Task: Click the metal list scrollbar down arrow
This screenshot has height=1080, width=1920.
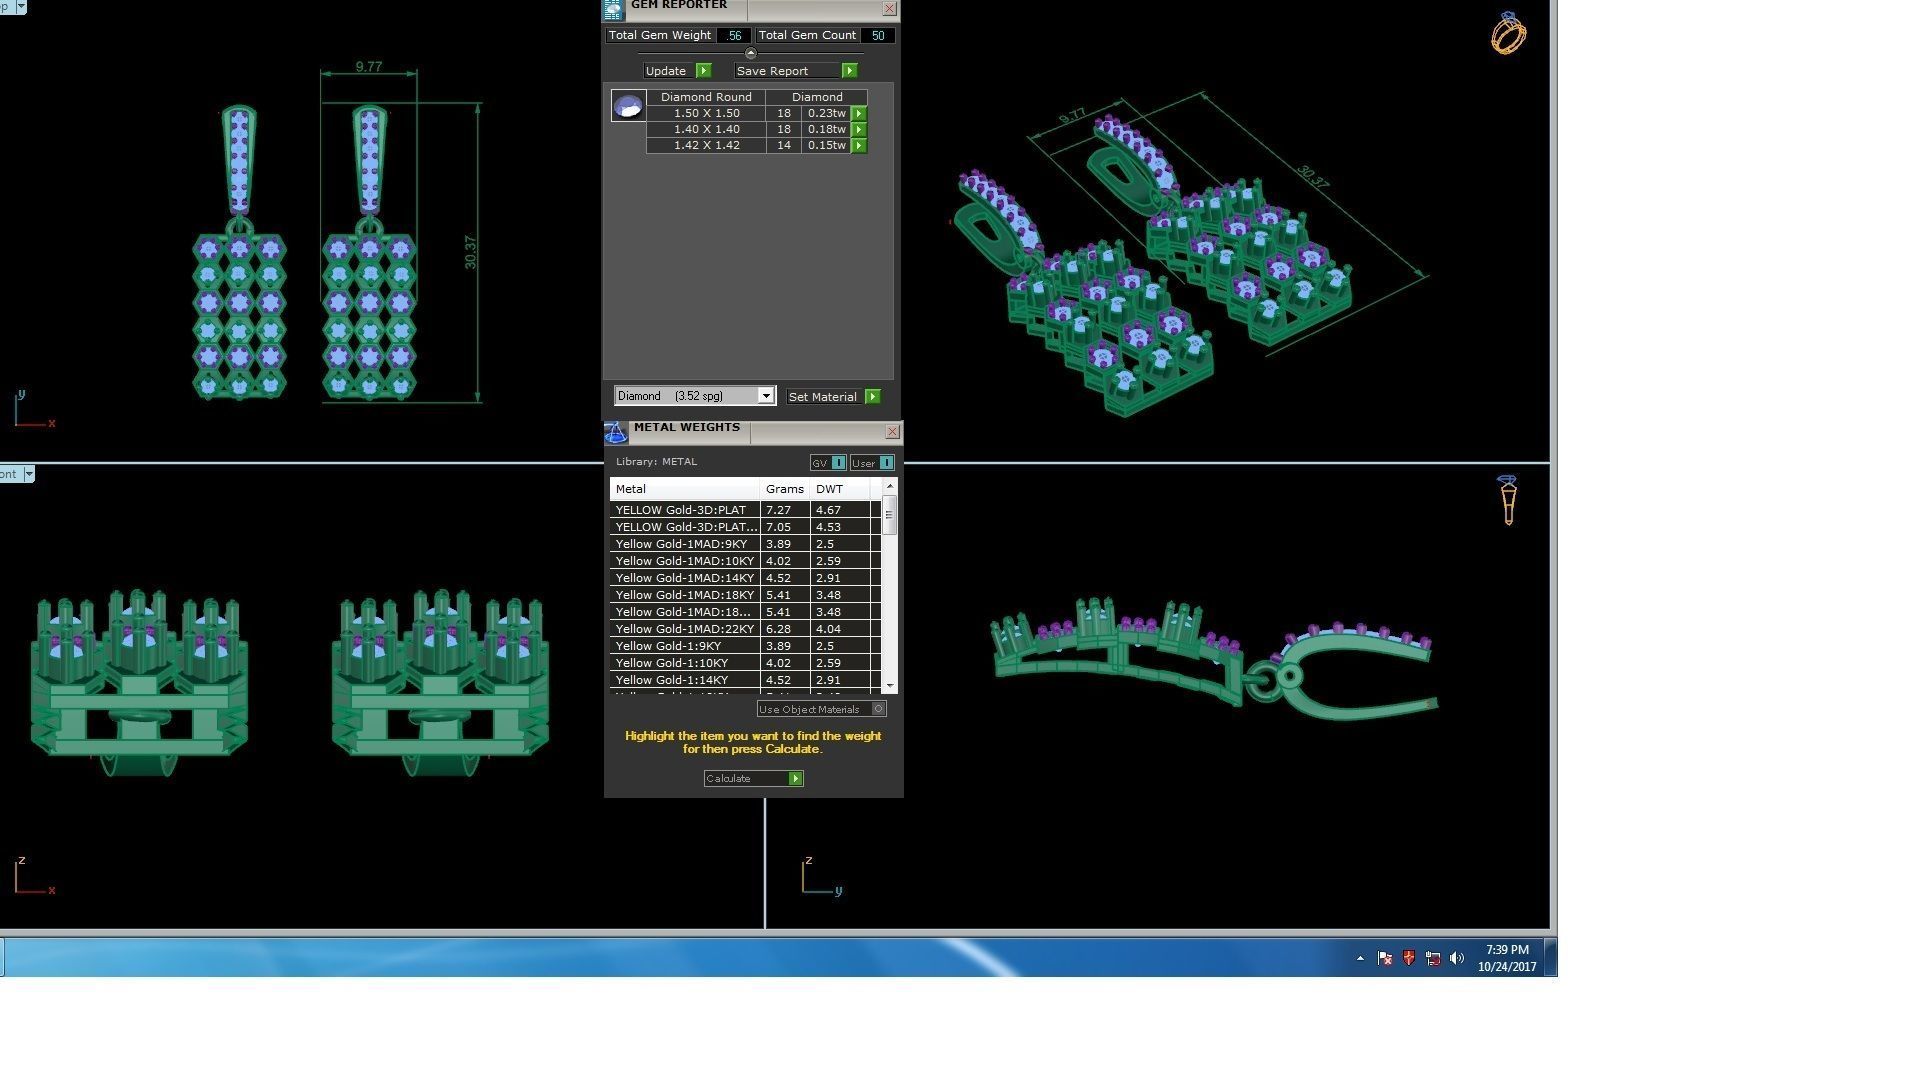Action: [890, 686]
